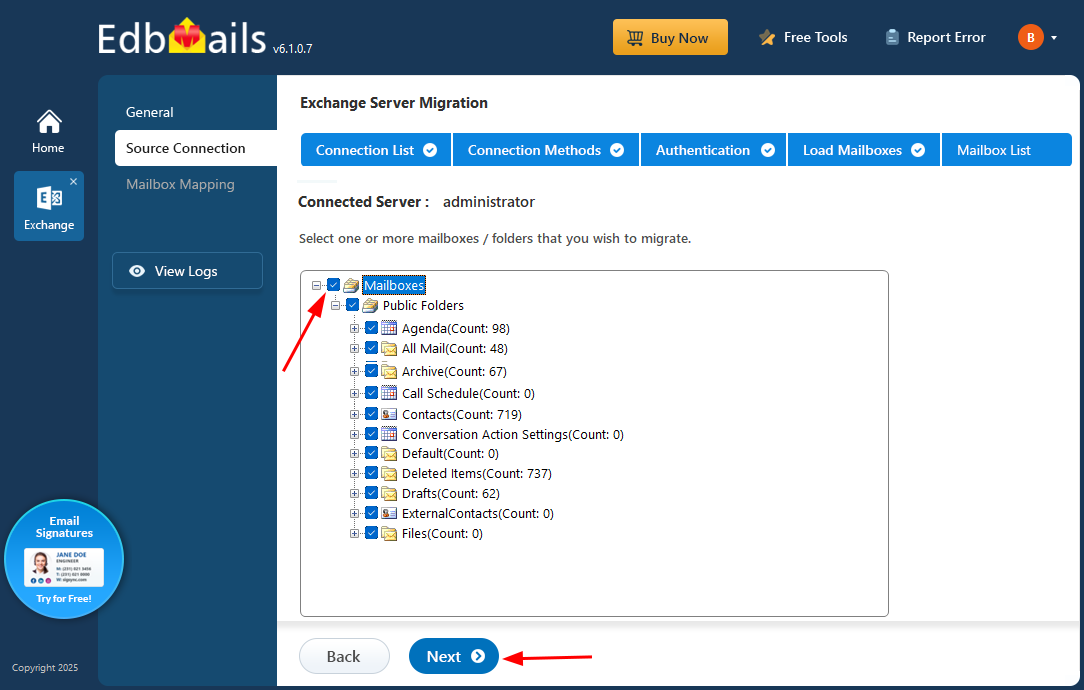
Task: Click the Archive mail folder icon
Action: [x=389, y=371]
